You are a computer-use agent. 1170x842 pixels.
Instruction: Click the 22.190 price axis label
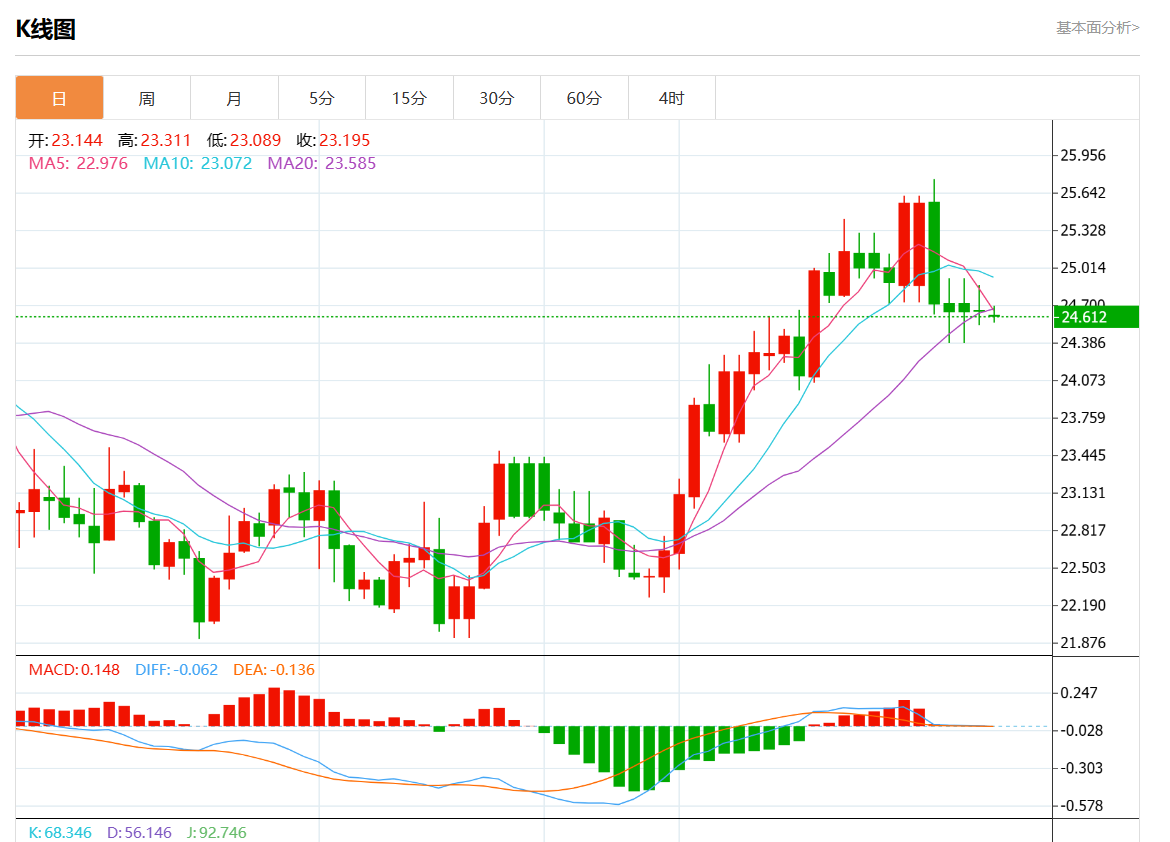coord(1083,605)
